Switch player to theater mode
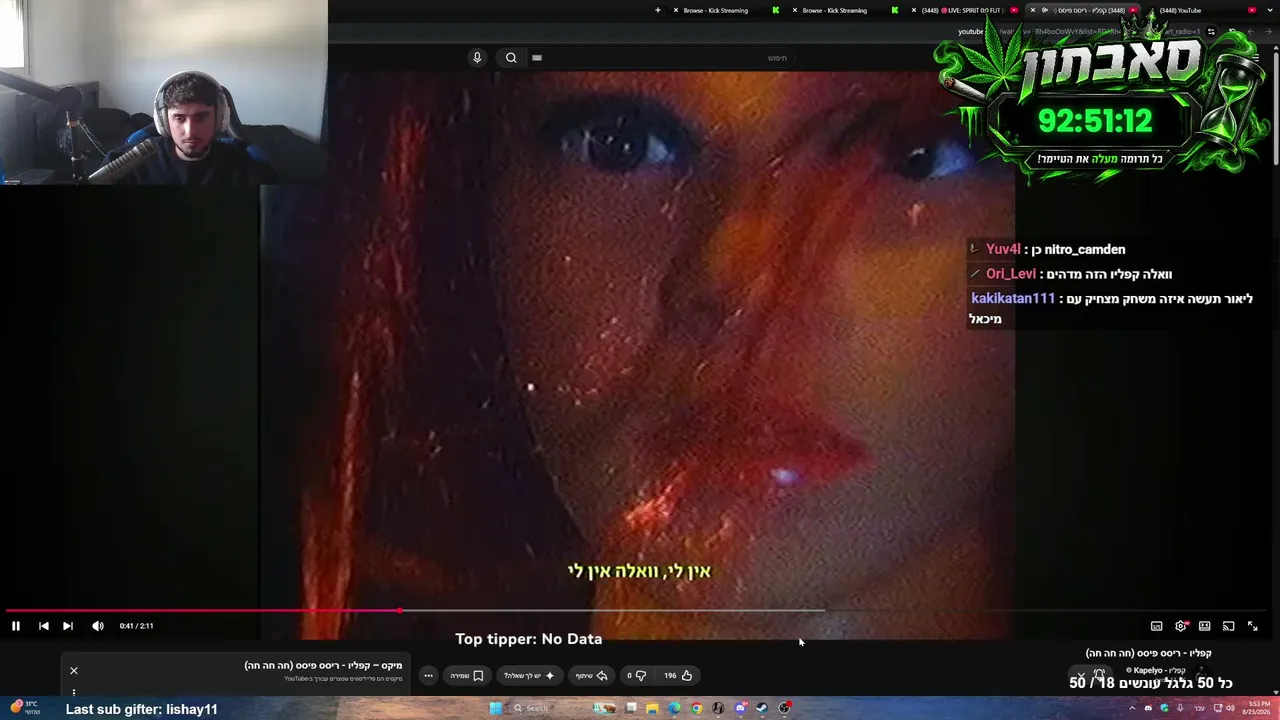The height and width of the screenshot is (720, 1280). pyautogui.click(x=1205, y=626)
